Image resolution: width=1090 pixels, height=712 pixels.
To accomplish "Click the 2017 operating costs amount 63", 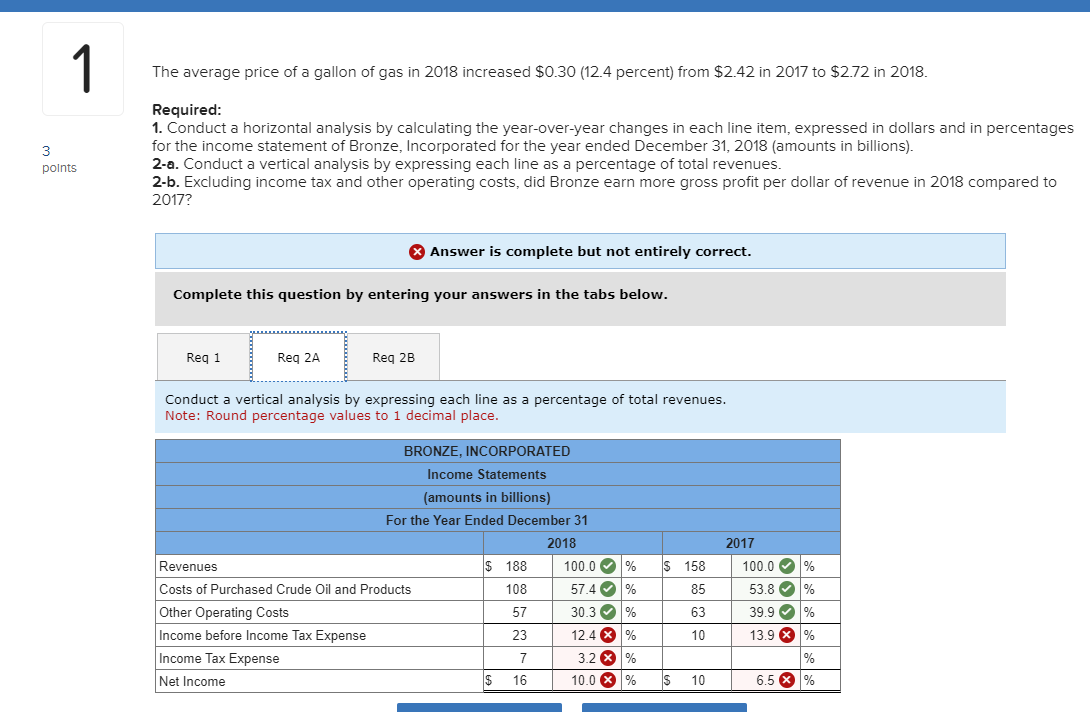I will (x=699, y=612).
